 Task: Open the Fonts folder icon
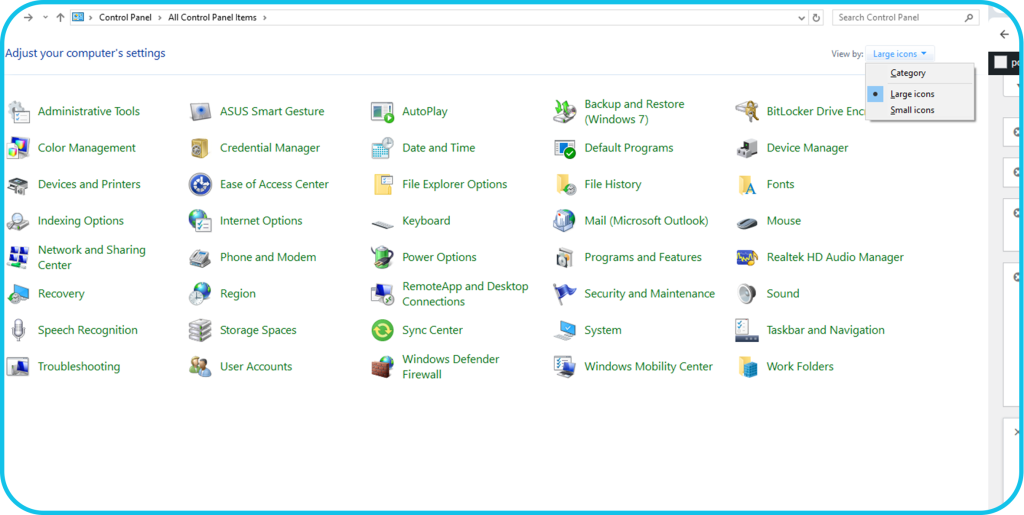coord(746,185)
